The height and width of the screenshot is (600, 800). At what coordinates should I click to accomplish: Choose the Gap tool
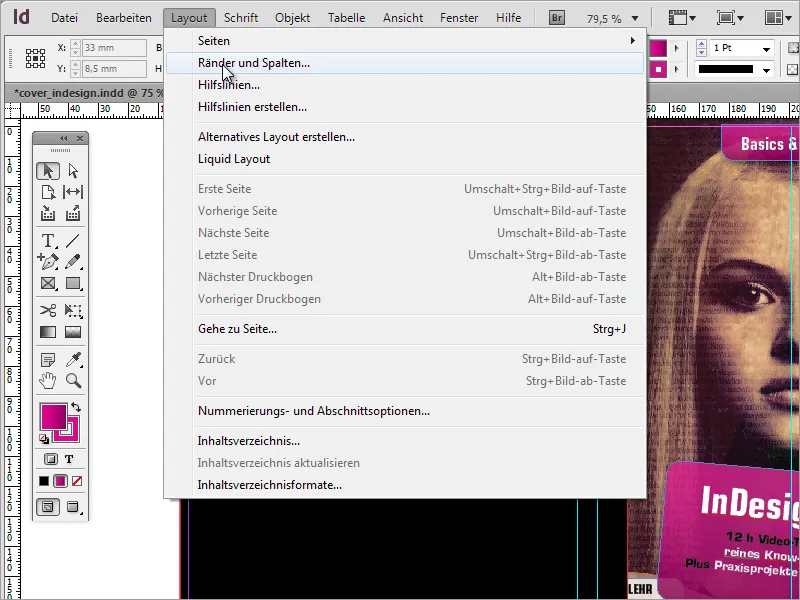click(x=73, y=192)
